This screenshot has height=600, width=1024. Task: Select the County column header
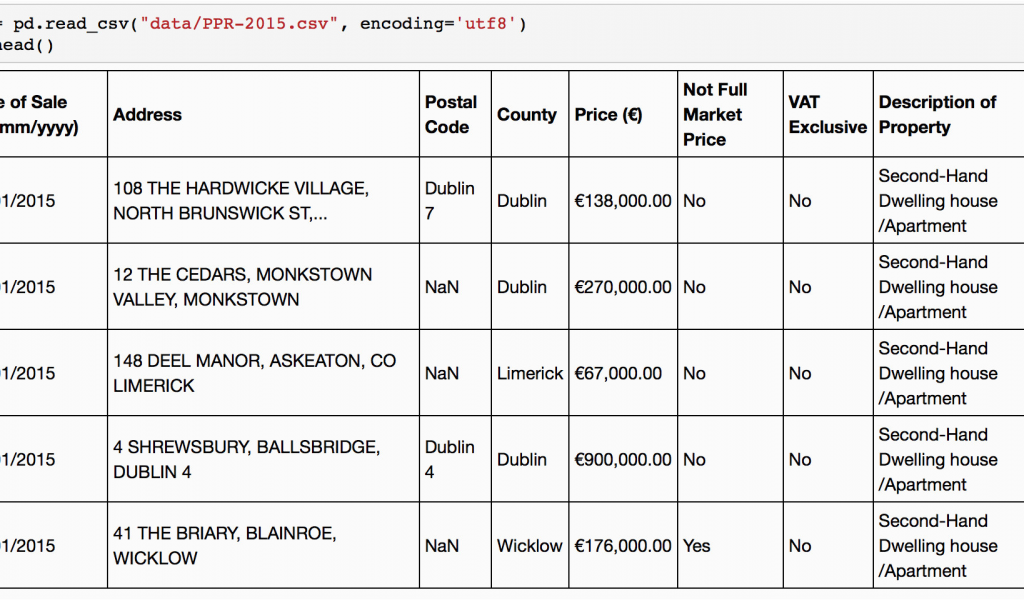click(x=530, y=114)
